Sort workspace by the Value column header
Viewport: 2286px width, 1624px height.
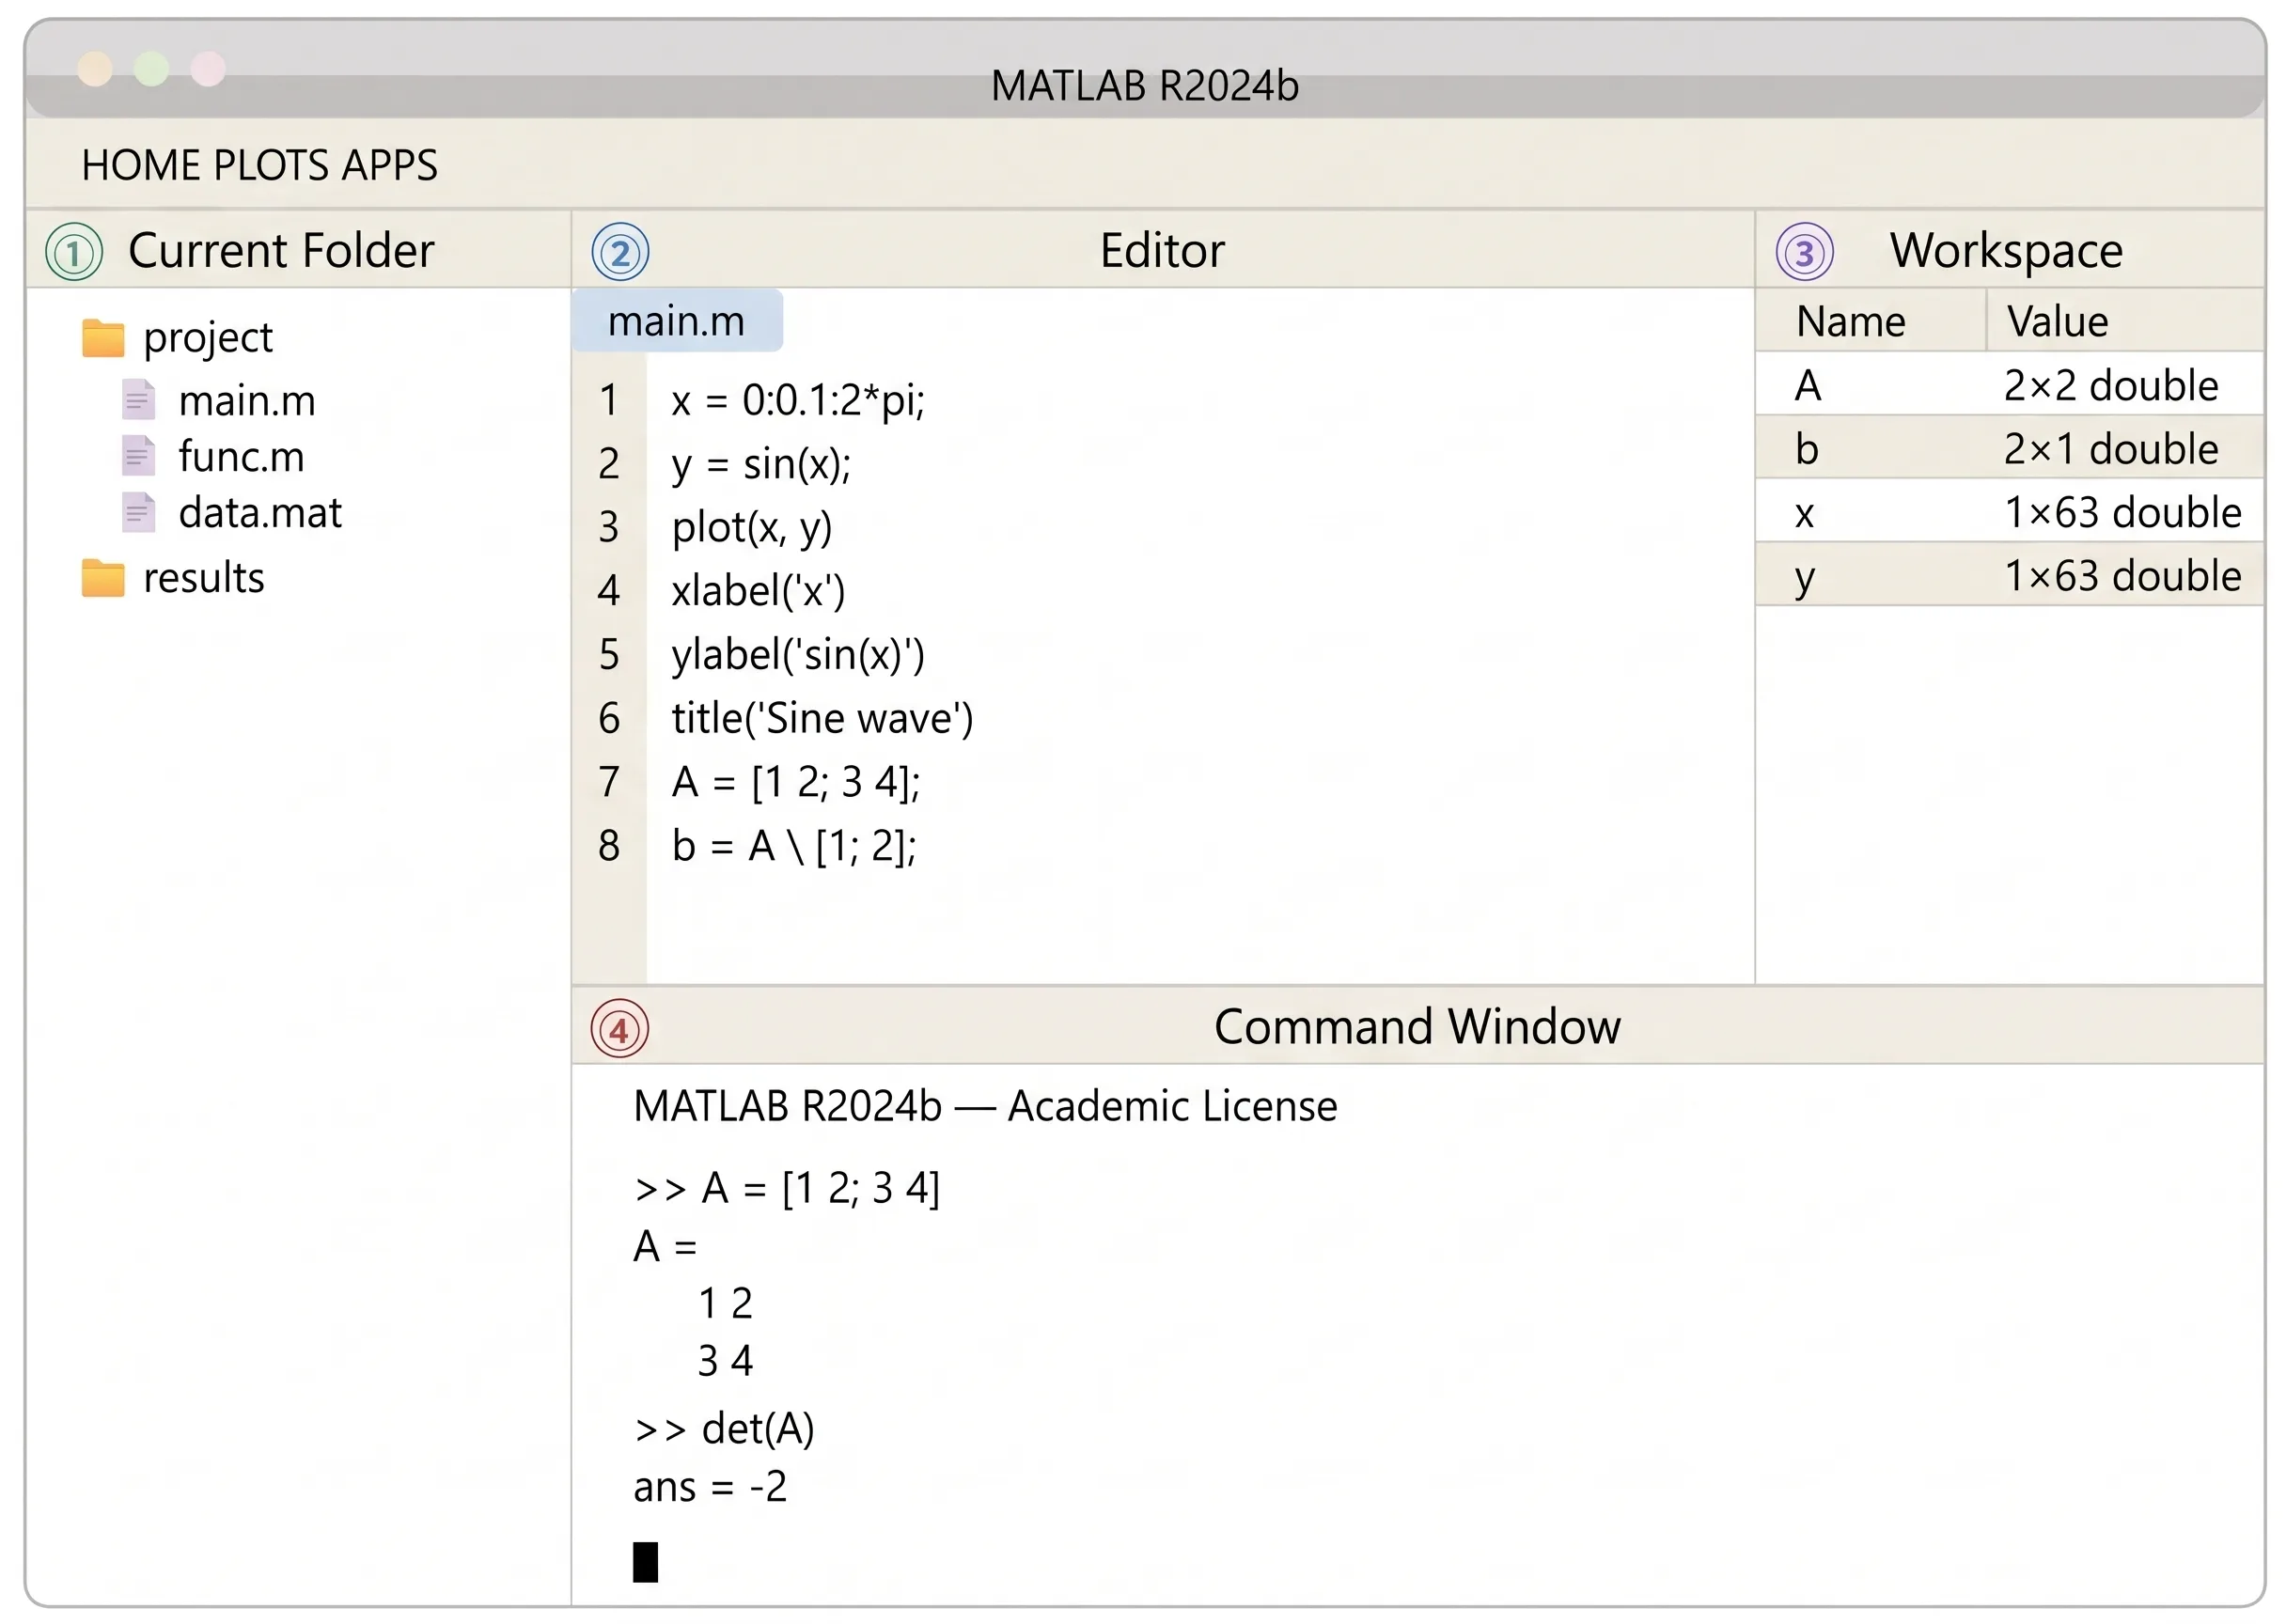tap(2125, 321)
